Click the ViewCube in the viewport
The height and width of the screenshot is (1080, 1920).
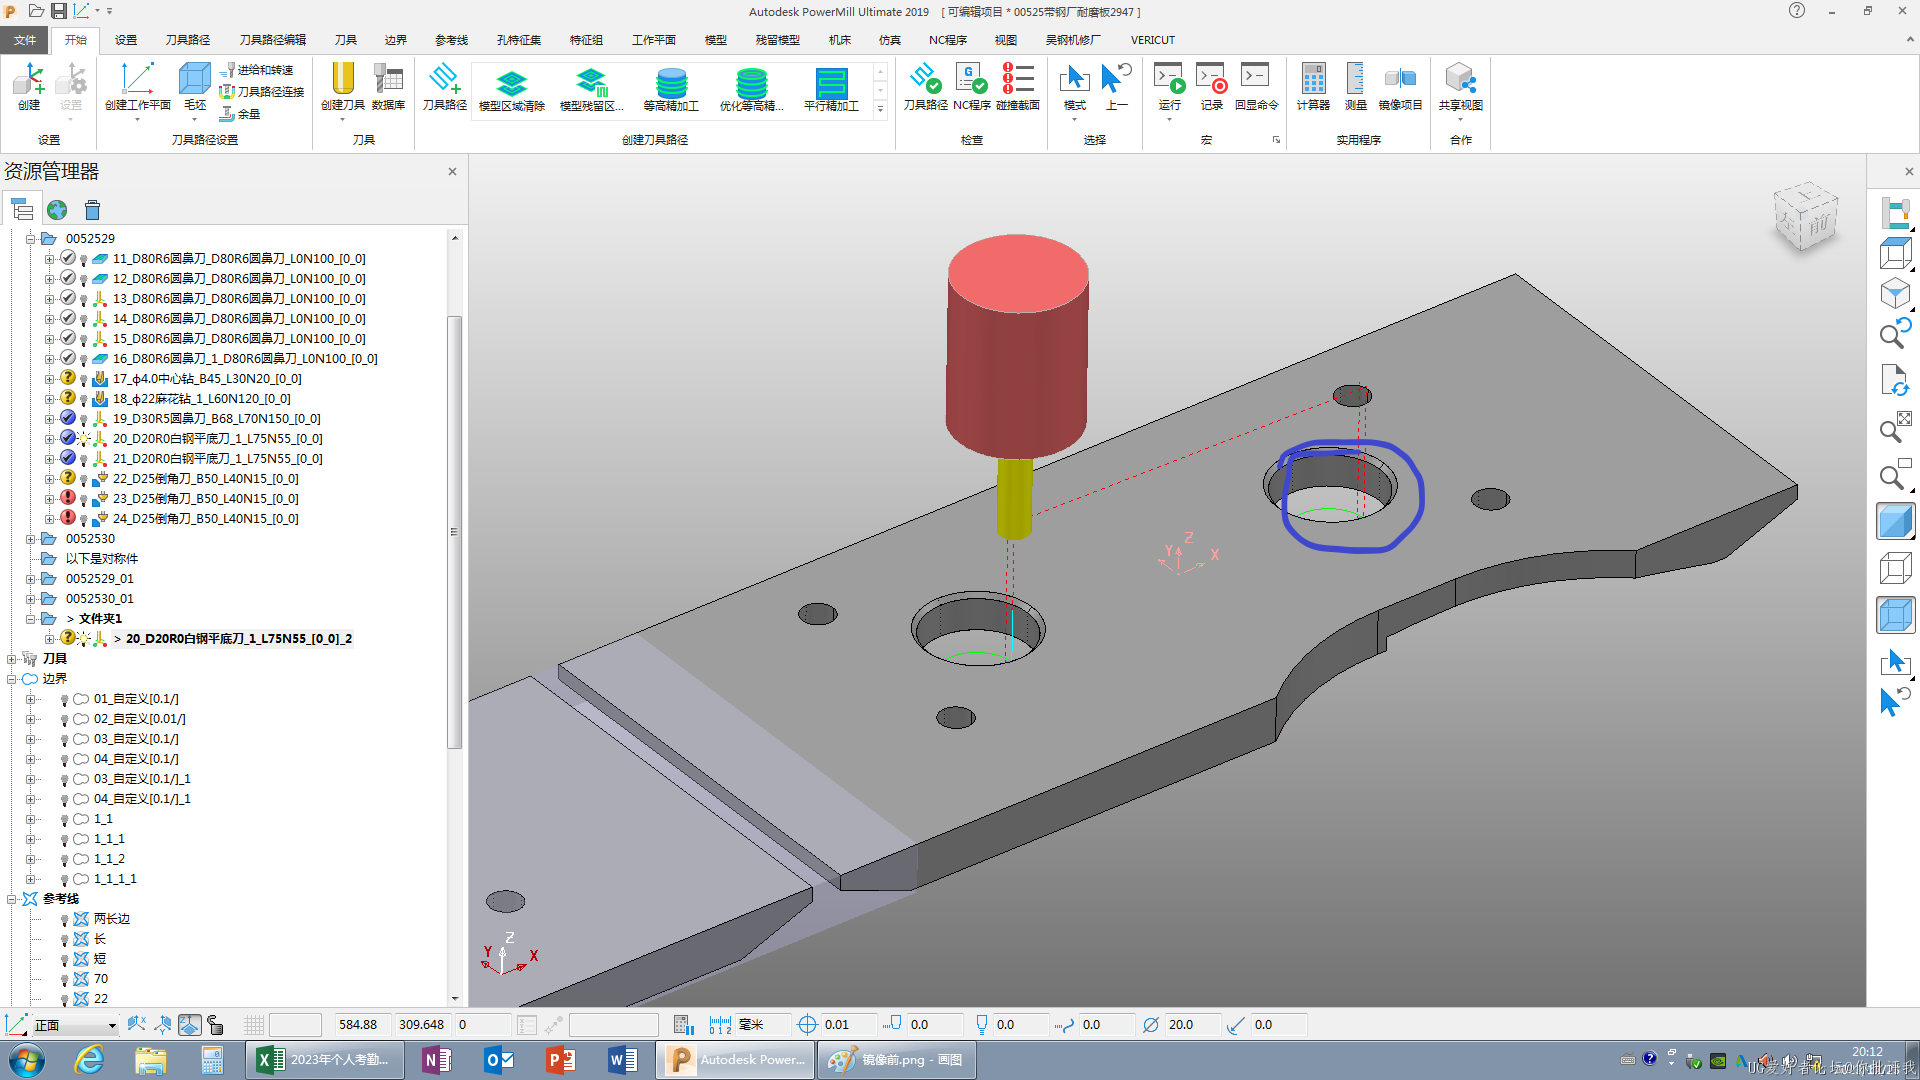[1807, 217]
